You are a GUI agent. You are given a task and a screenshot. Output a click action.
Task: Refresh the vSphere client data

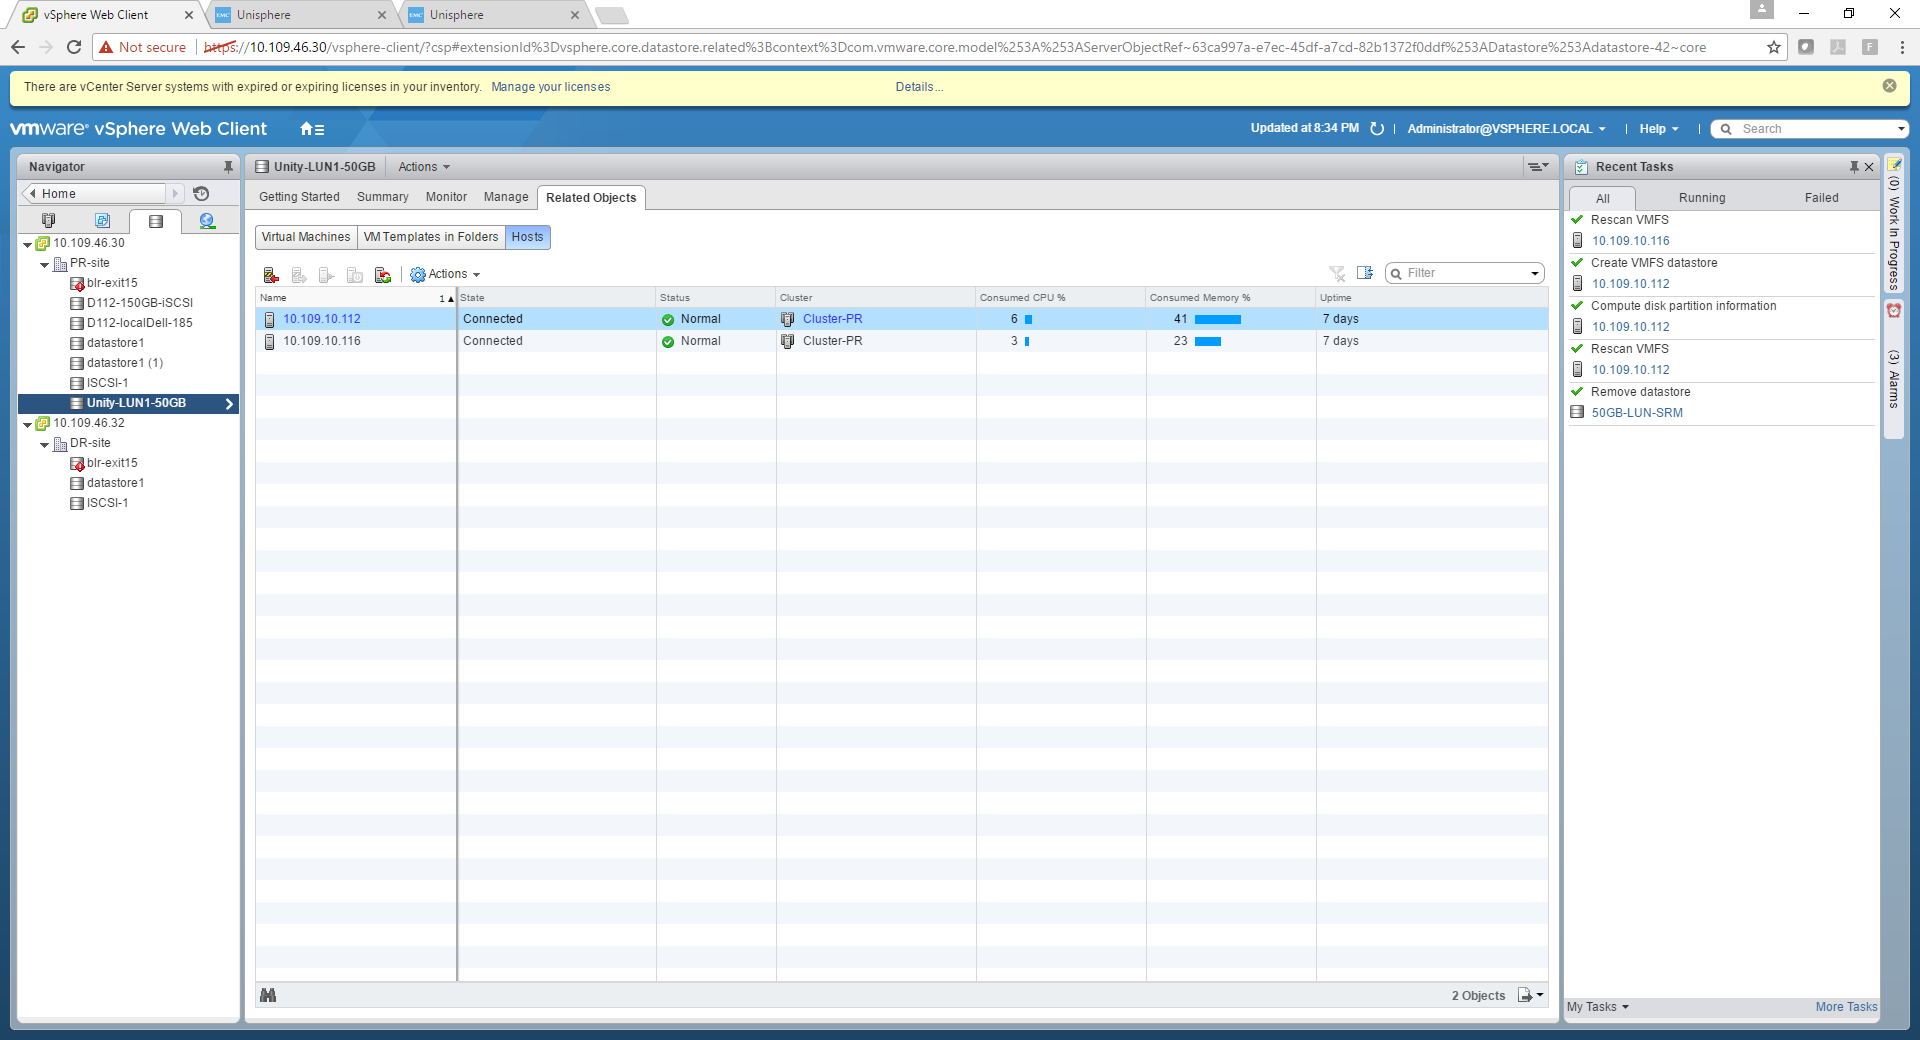click(1377, 129)
